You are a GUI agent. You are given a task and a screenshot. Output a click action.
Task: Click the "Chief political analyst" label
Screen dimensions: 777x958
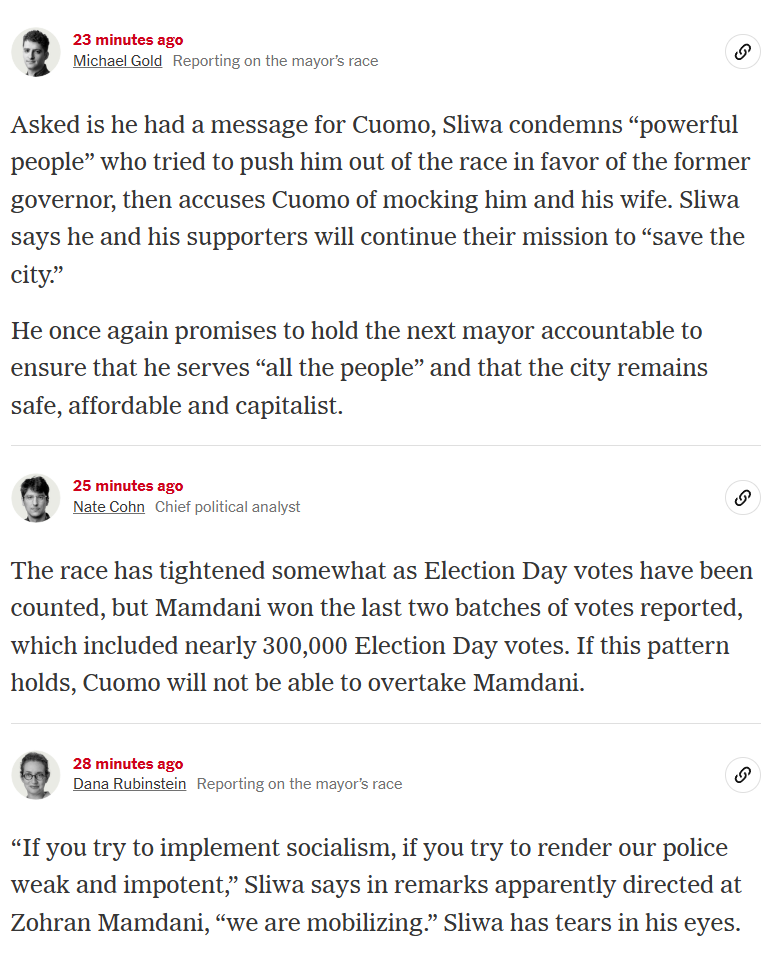click(227, 507)
